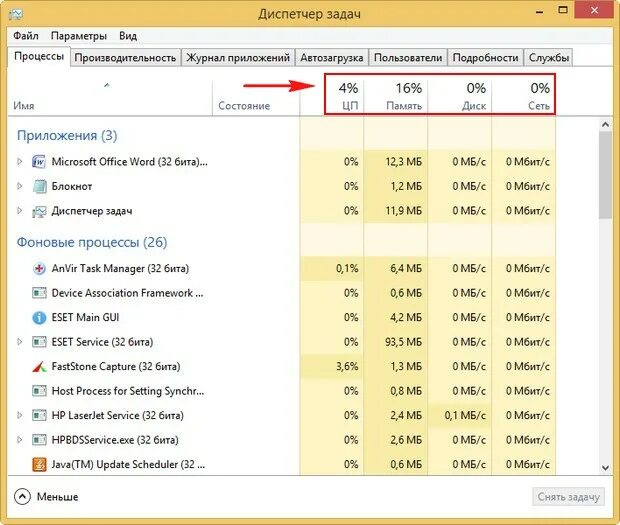Click the Меньше button
This screenshot has width=620, height=525.
click(x=46, y=497)
